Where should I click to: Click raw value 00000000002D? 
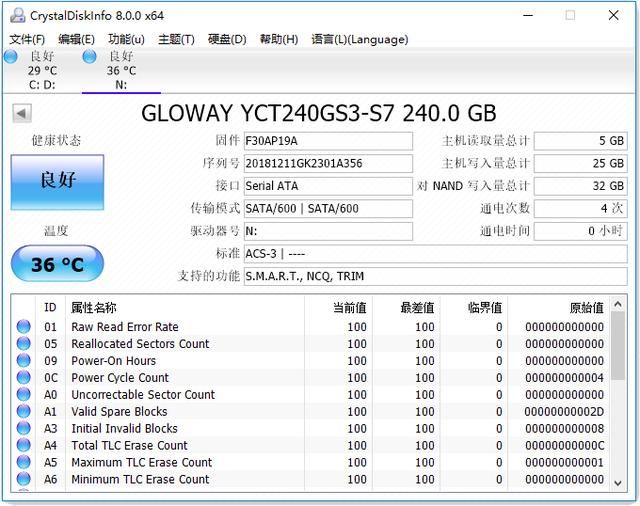coord(564,411)
